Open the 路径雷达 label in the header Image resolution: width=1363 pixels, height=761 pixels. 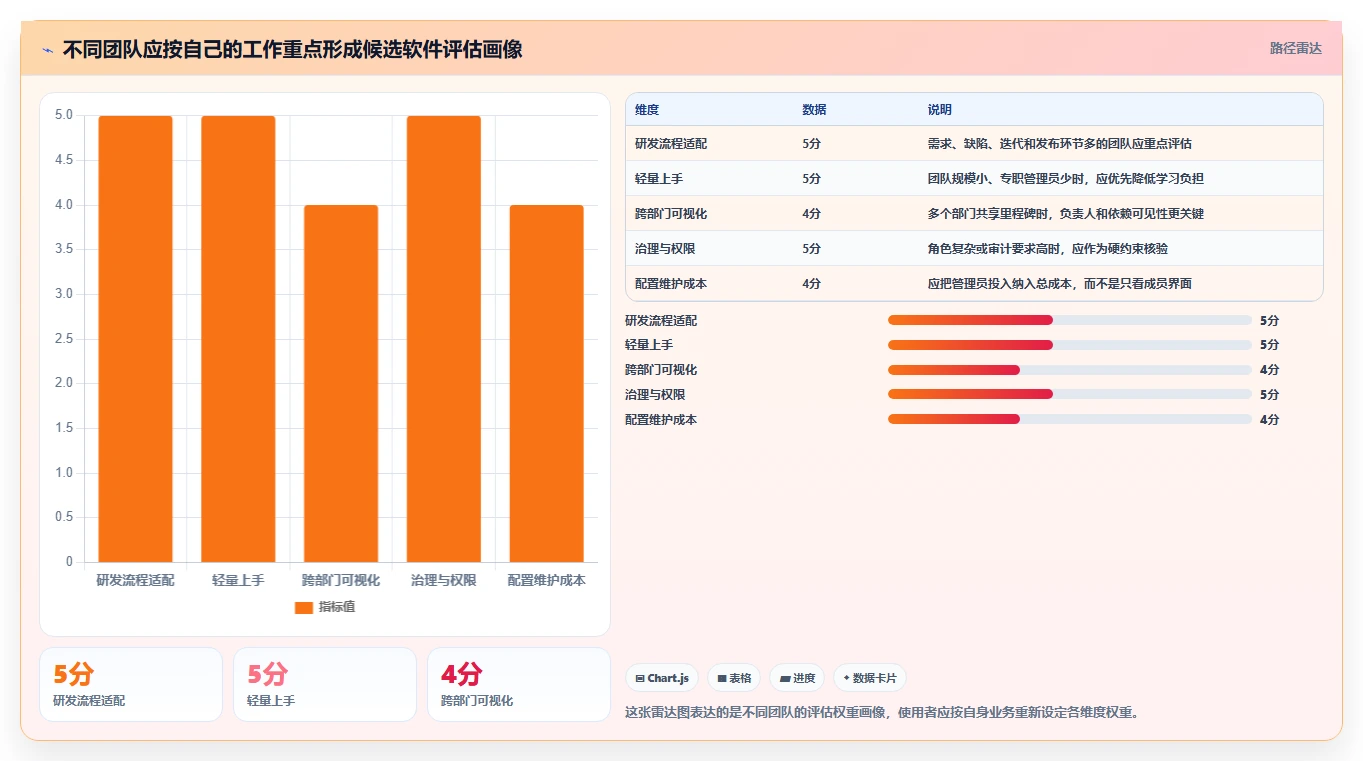coord(1296,48)
